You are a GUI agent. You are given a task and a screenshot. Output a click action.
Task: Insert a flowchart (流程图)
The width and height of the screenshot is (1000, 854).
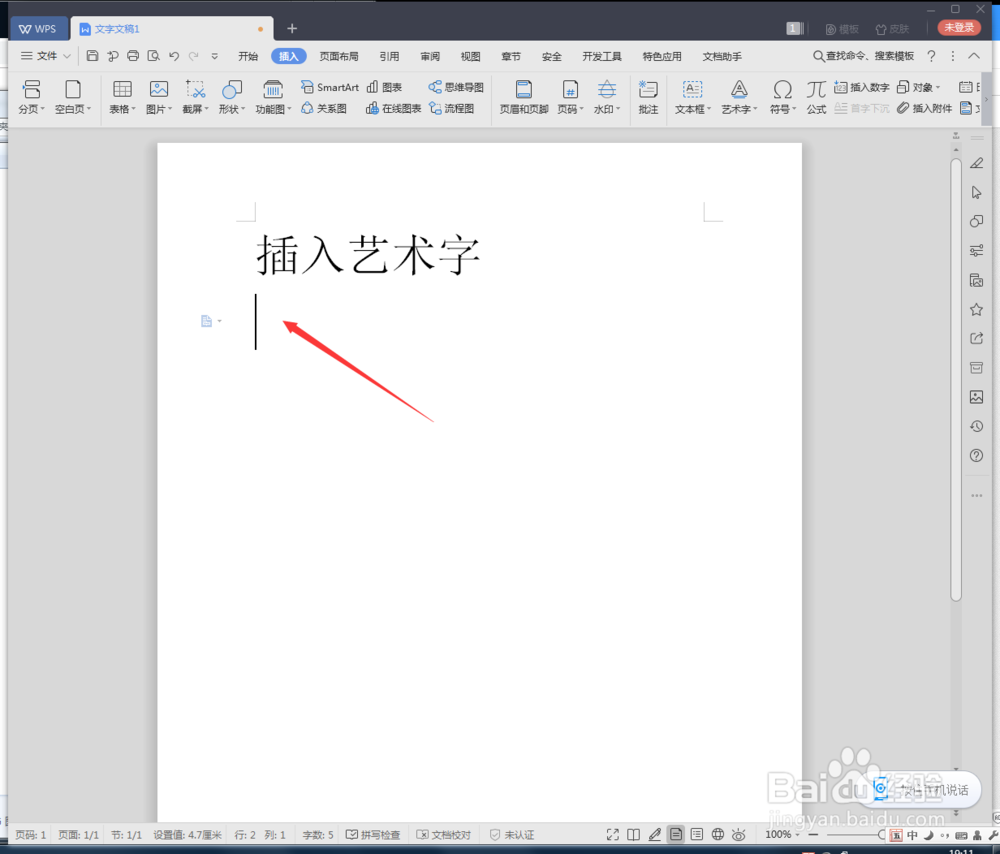pyautogui.click(x=452, y=108)
